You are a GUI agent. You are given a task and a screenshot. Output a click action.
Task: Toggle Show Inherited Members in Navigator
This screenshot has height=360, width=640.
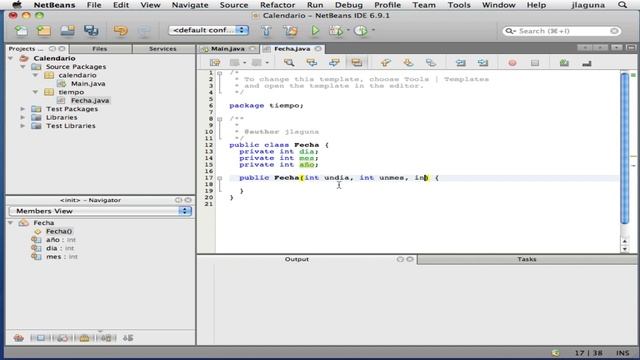pos(18,338)
